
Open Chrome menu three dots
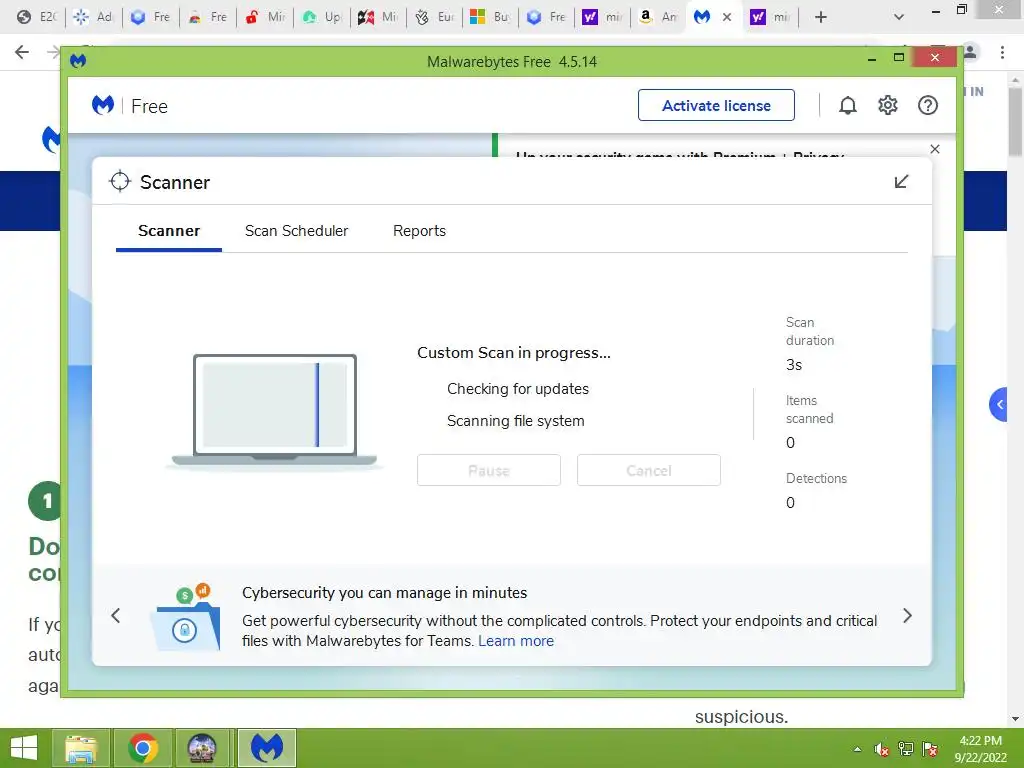click(1002, 52)
